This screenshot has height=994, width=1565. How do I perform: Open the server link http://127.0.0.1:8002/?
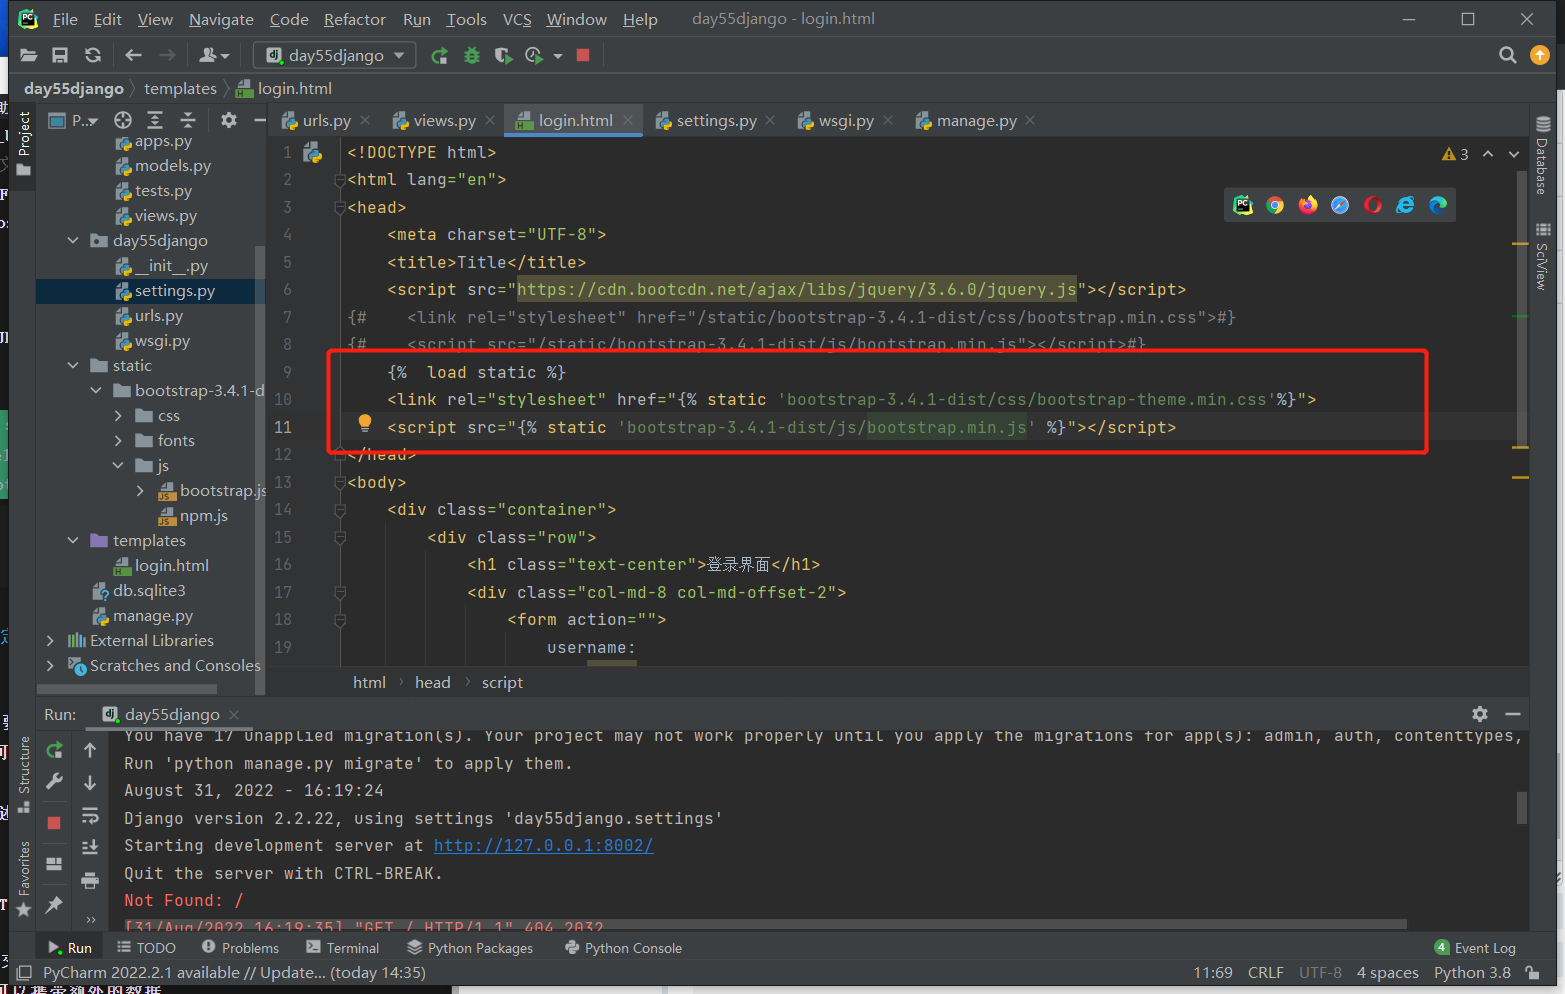tap(543, 845)
